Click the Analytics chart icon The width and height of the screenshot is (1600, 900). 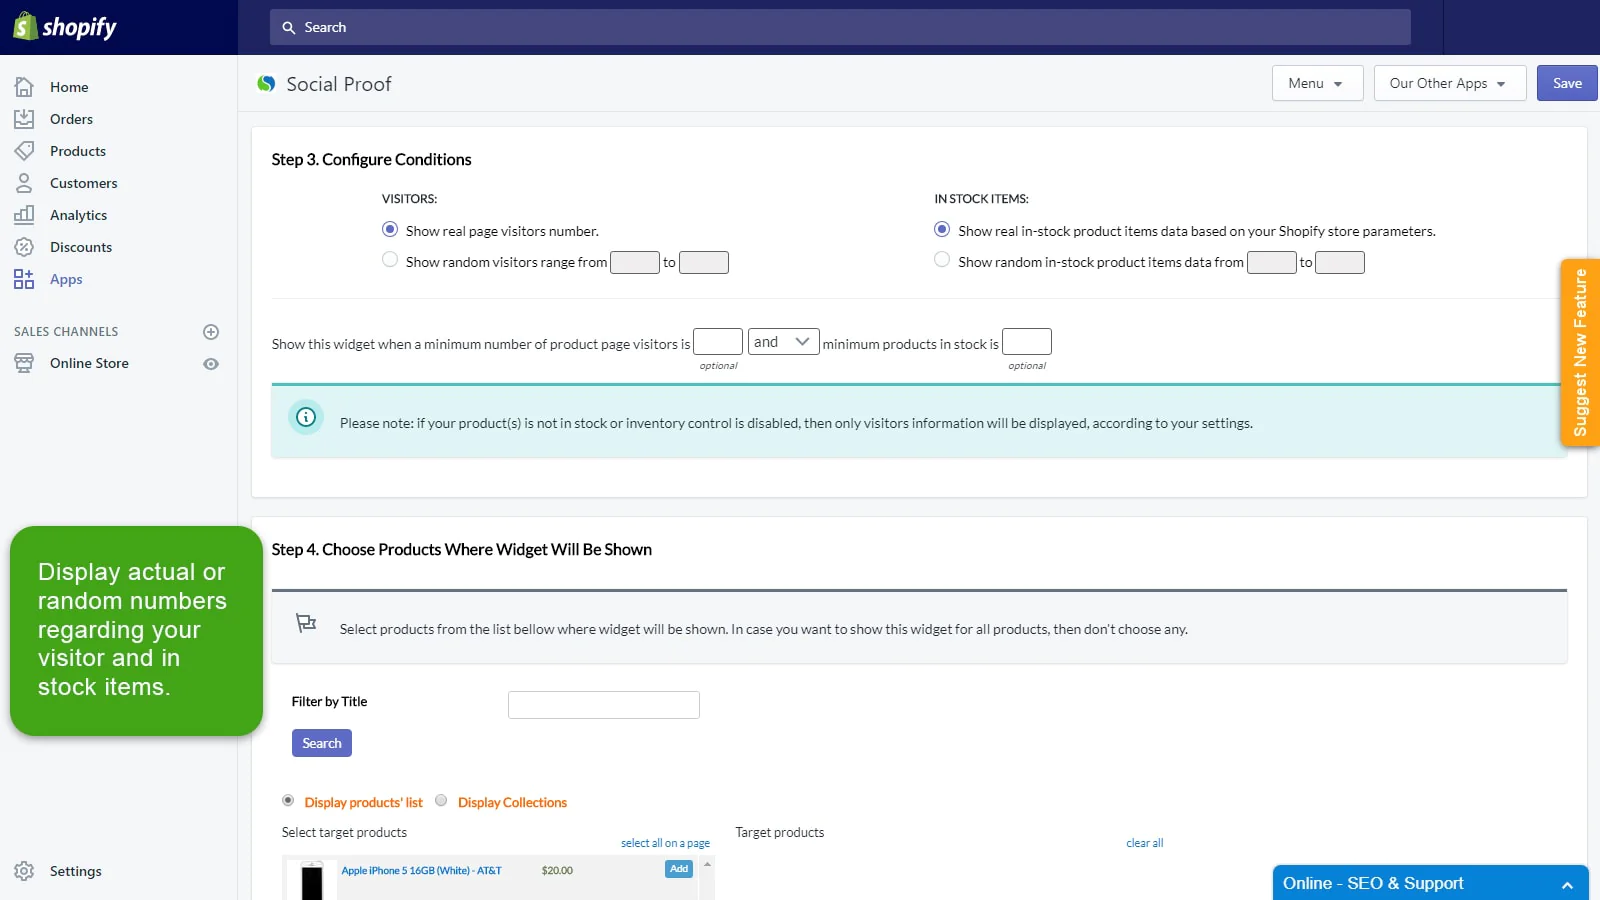point(24,215)
